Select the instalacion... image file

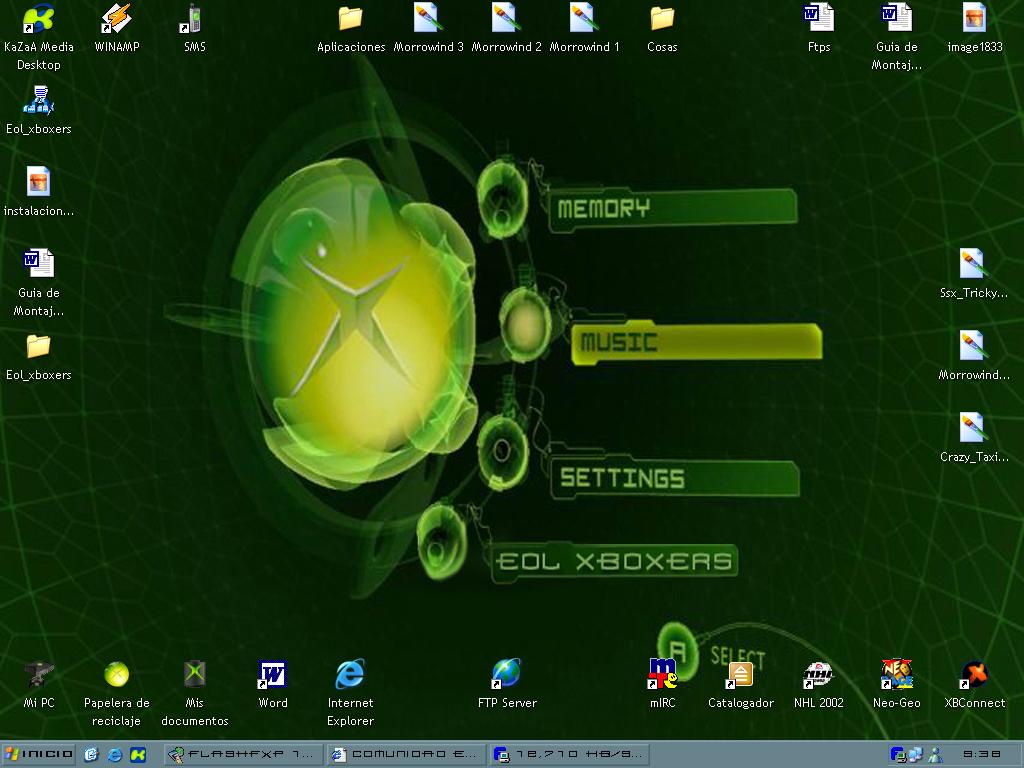click(x=39, y=183)
